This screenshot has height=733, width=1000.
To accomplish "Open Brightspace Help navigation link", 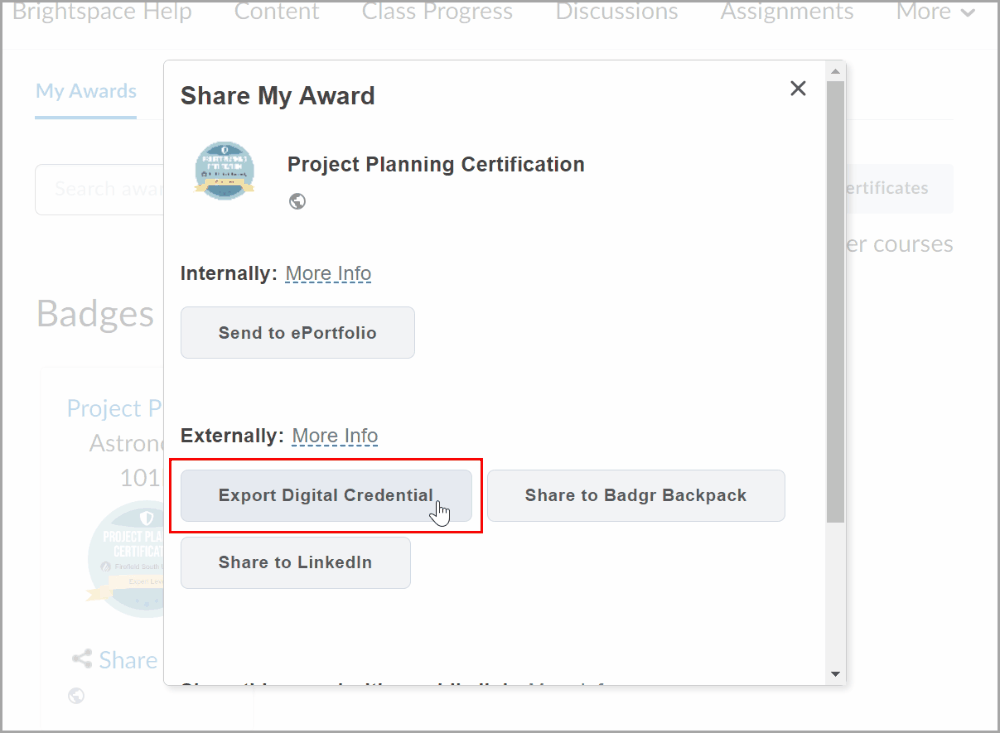I will (102, 13).
